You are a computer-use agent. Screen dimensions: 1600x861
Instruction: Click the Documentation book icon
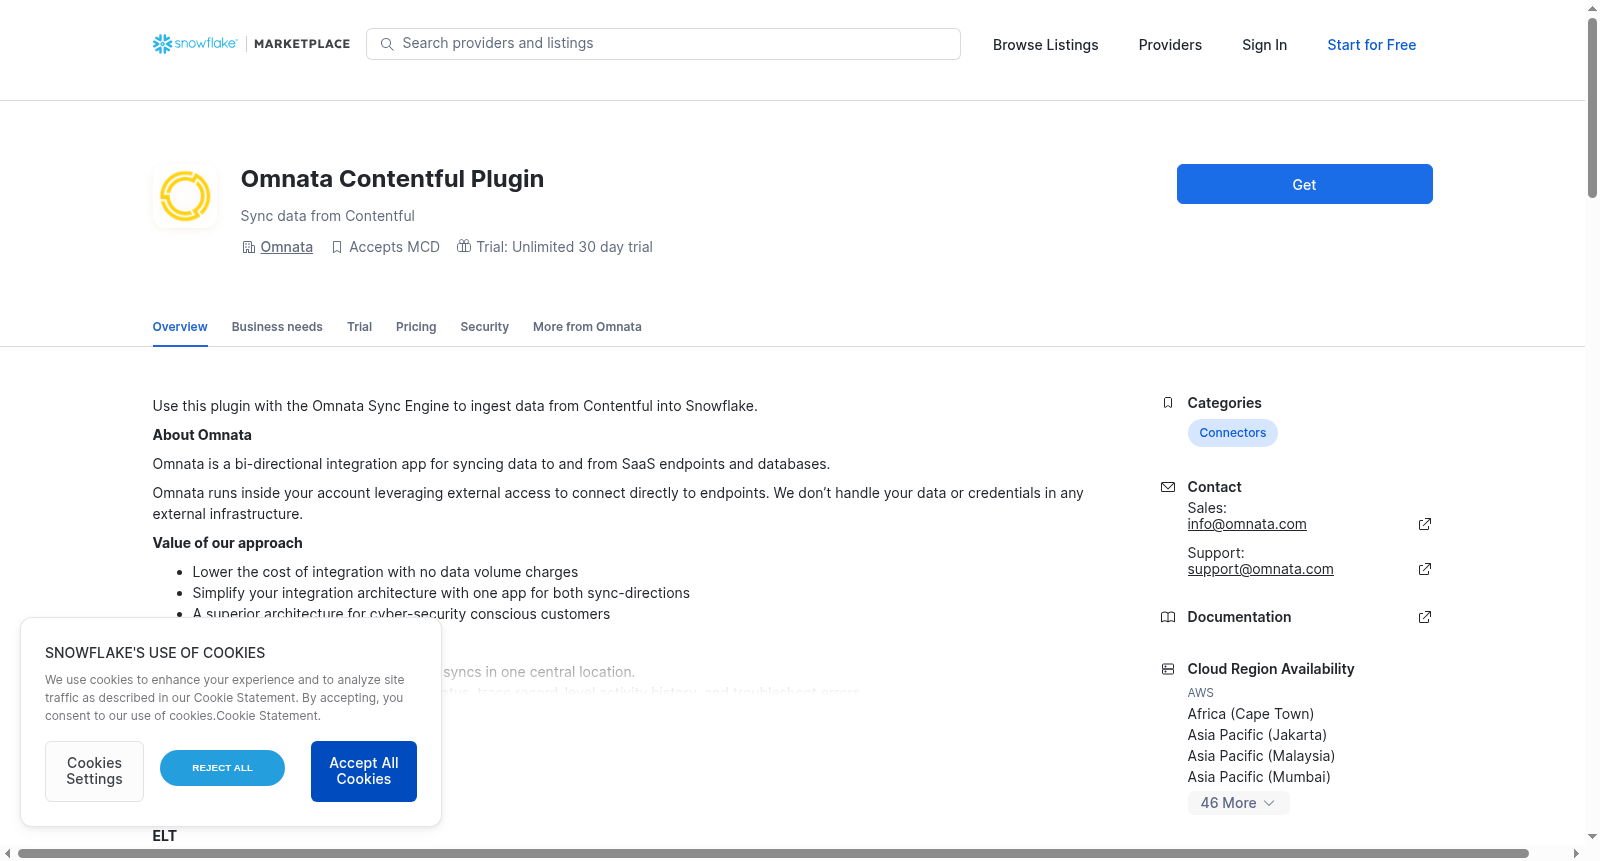pyautogui.click(x=1168, y=617)
